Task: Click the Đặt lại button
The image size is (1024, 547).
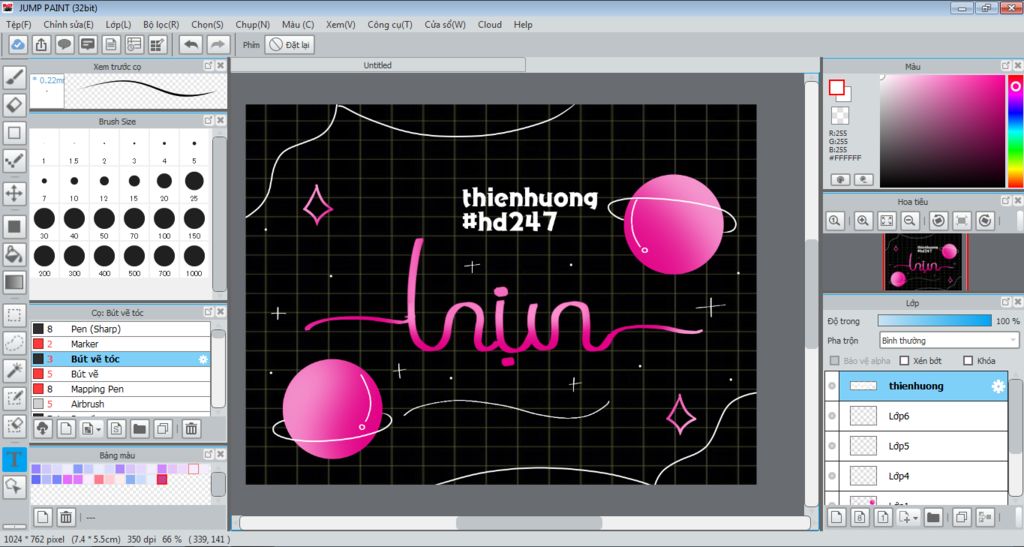Action: tap(290, 44)
